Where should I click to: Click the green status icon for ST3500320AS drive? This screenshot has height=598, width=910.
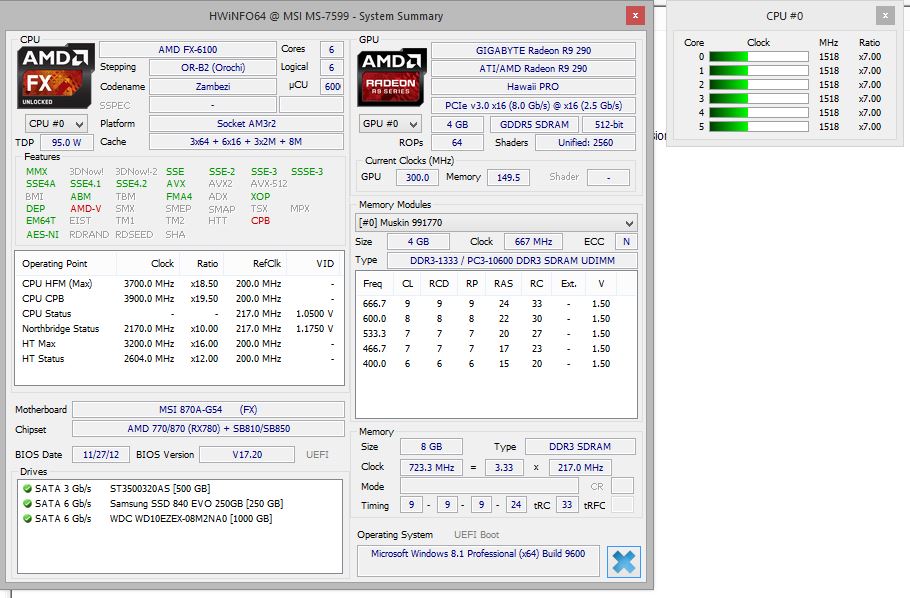pyautogui.click(x=27, y=488)
